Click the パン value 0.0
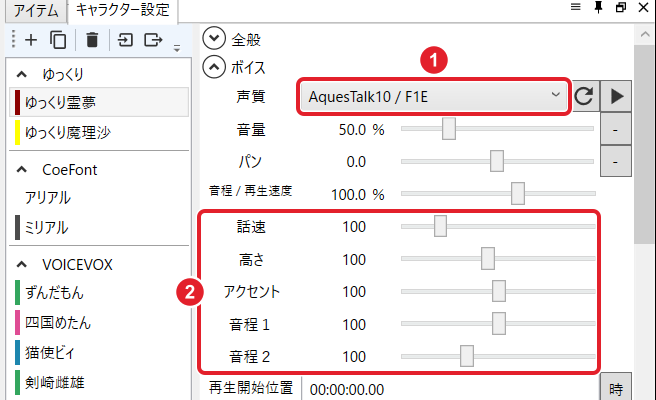Image resolution: width=656 pixels, height=400 pixels. pos(356,162)
